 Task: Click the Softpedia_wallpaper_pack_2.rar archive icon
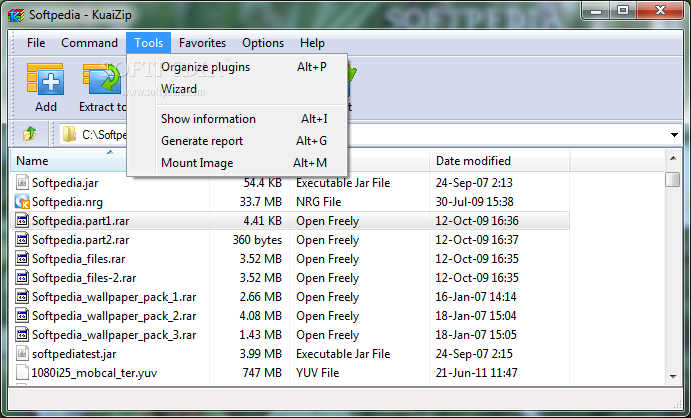click(22, 315)
